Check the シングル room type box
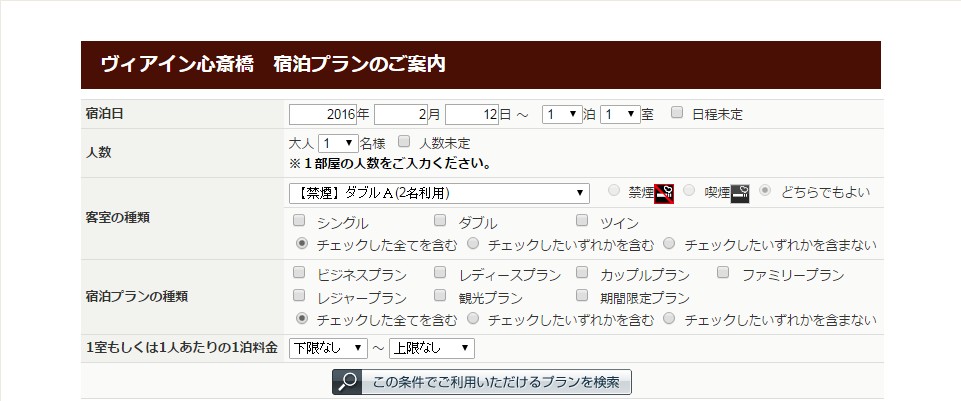The height and width of the screenshot is (401, 961). (299, 220)
